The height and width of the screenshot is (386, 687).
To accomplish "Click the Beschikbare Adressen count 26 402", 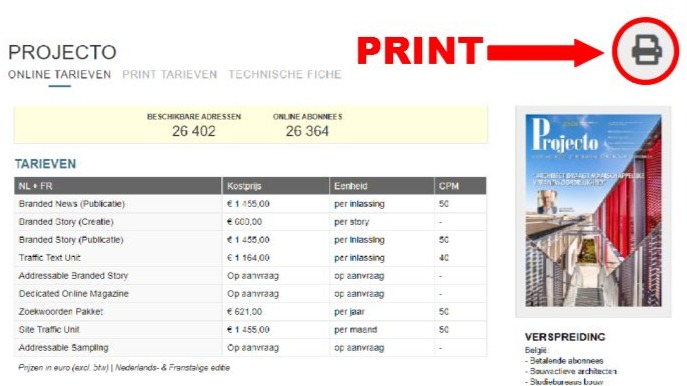I will 194,131.
